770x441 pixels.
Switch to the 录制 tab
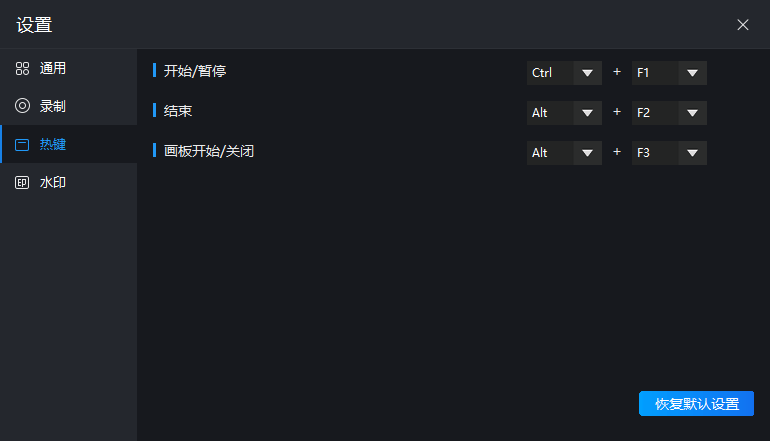pos(53,106)
